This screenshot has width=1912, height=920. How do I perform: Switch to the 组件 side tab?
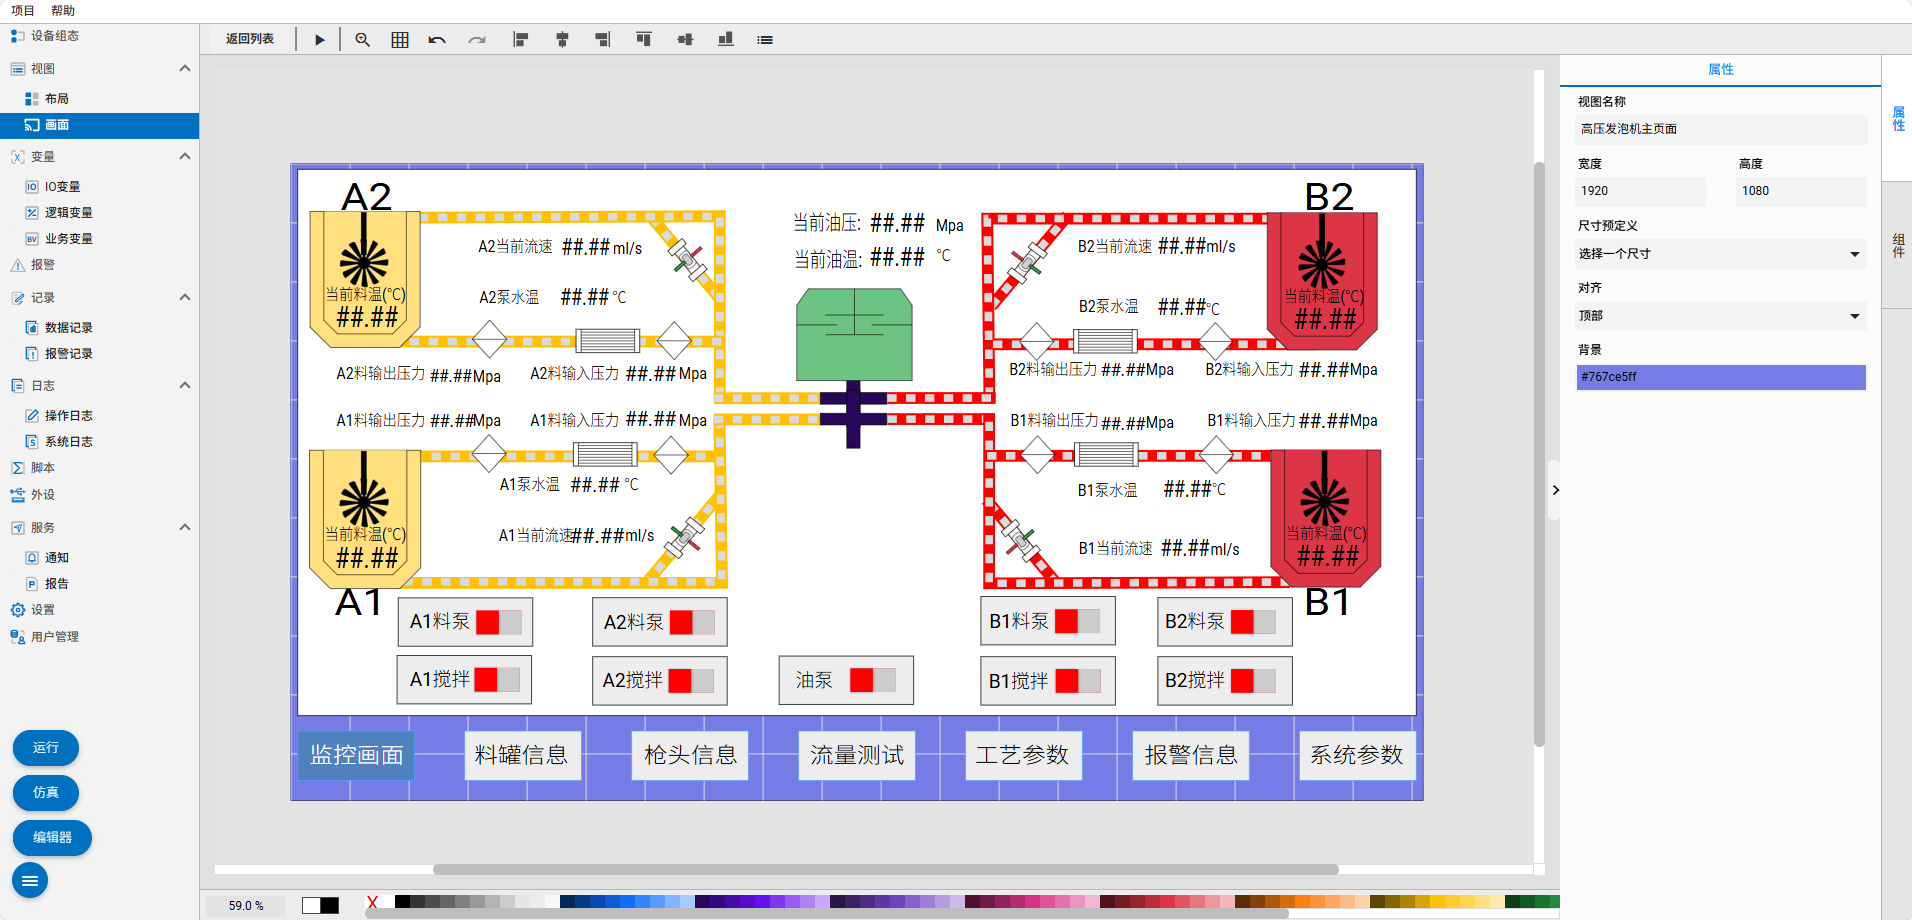1898,245
